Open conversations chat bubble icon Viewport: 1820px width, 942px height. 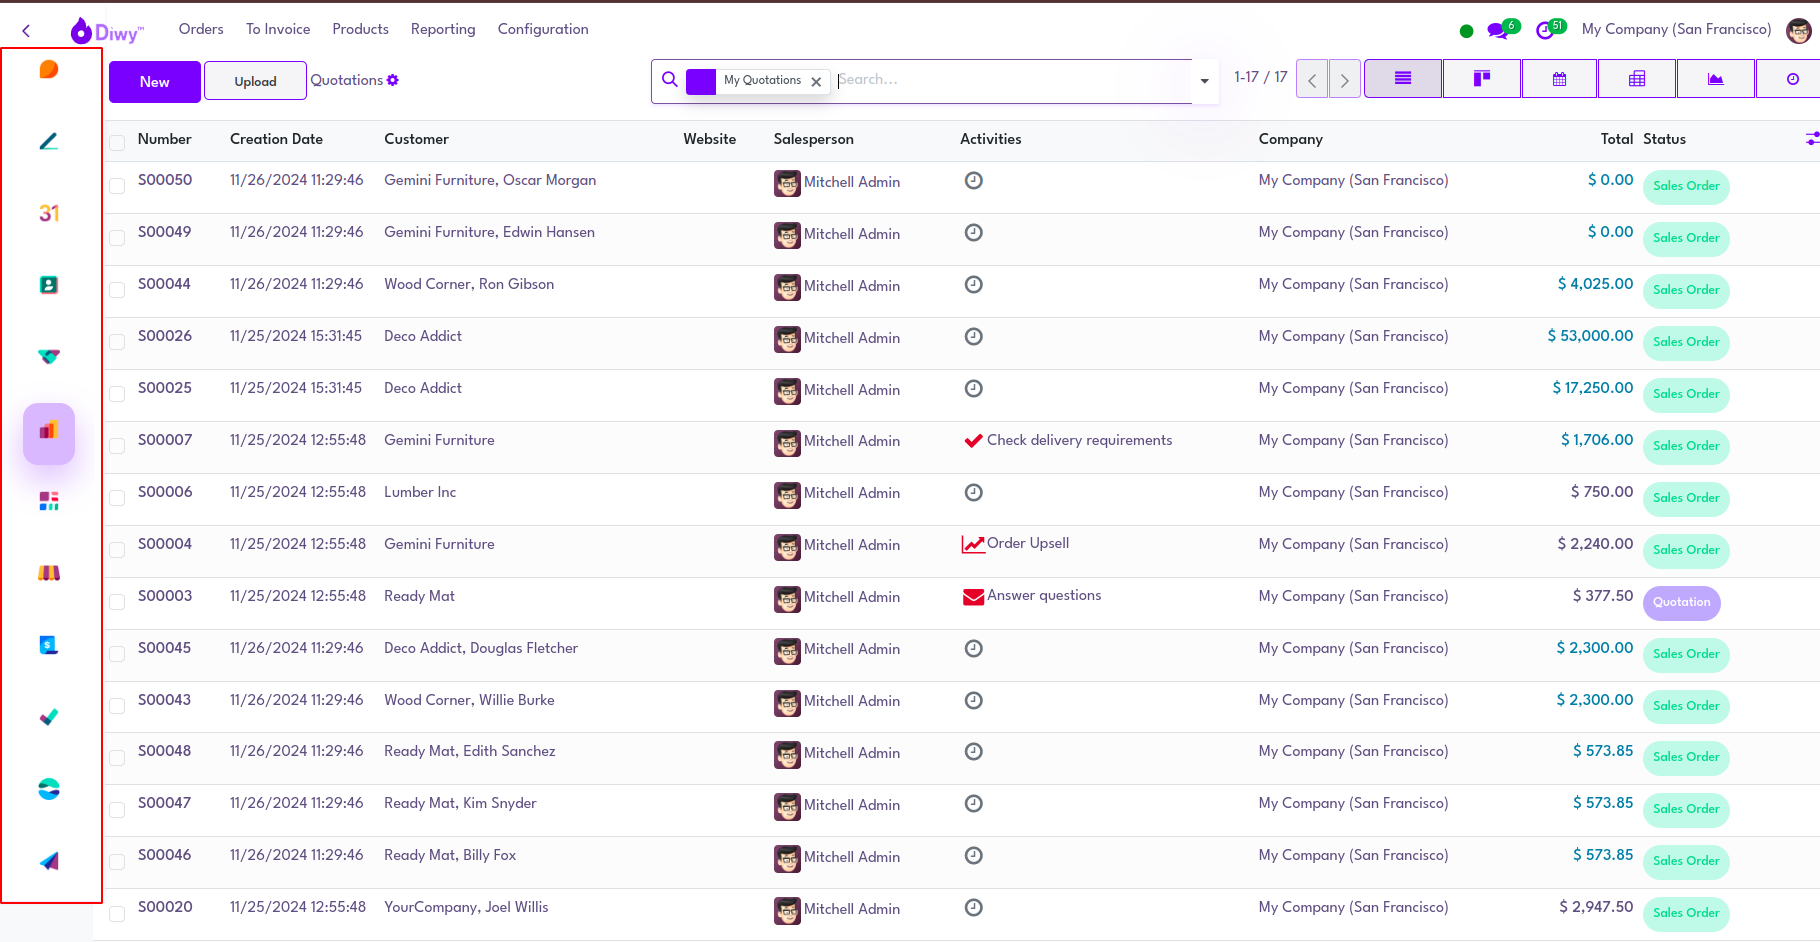tap(1497, 30)
